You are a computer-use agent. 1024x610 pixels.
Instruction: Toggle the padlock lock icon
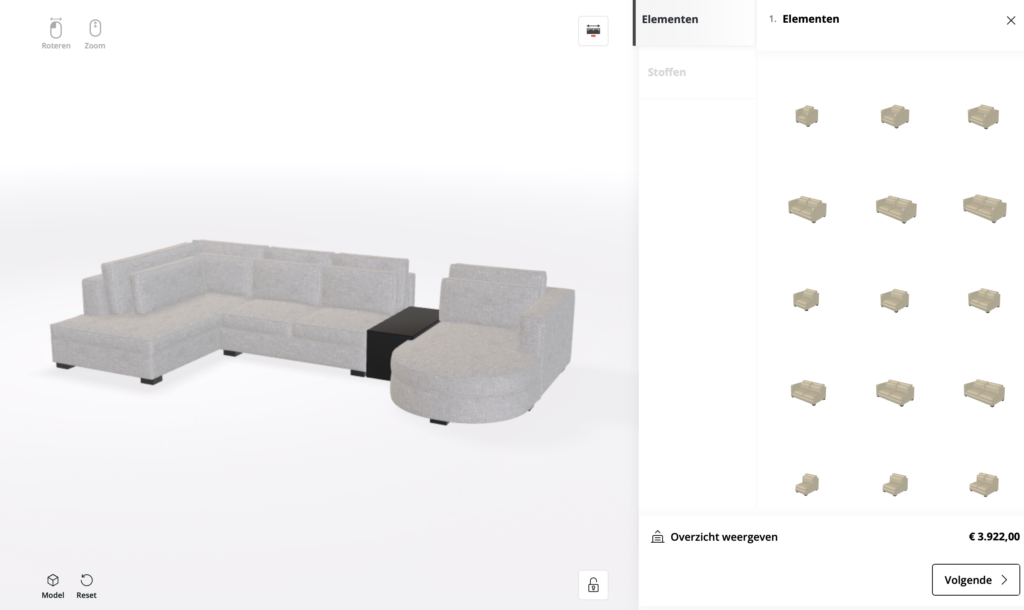tap(593, 585)
